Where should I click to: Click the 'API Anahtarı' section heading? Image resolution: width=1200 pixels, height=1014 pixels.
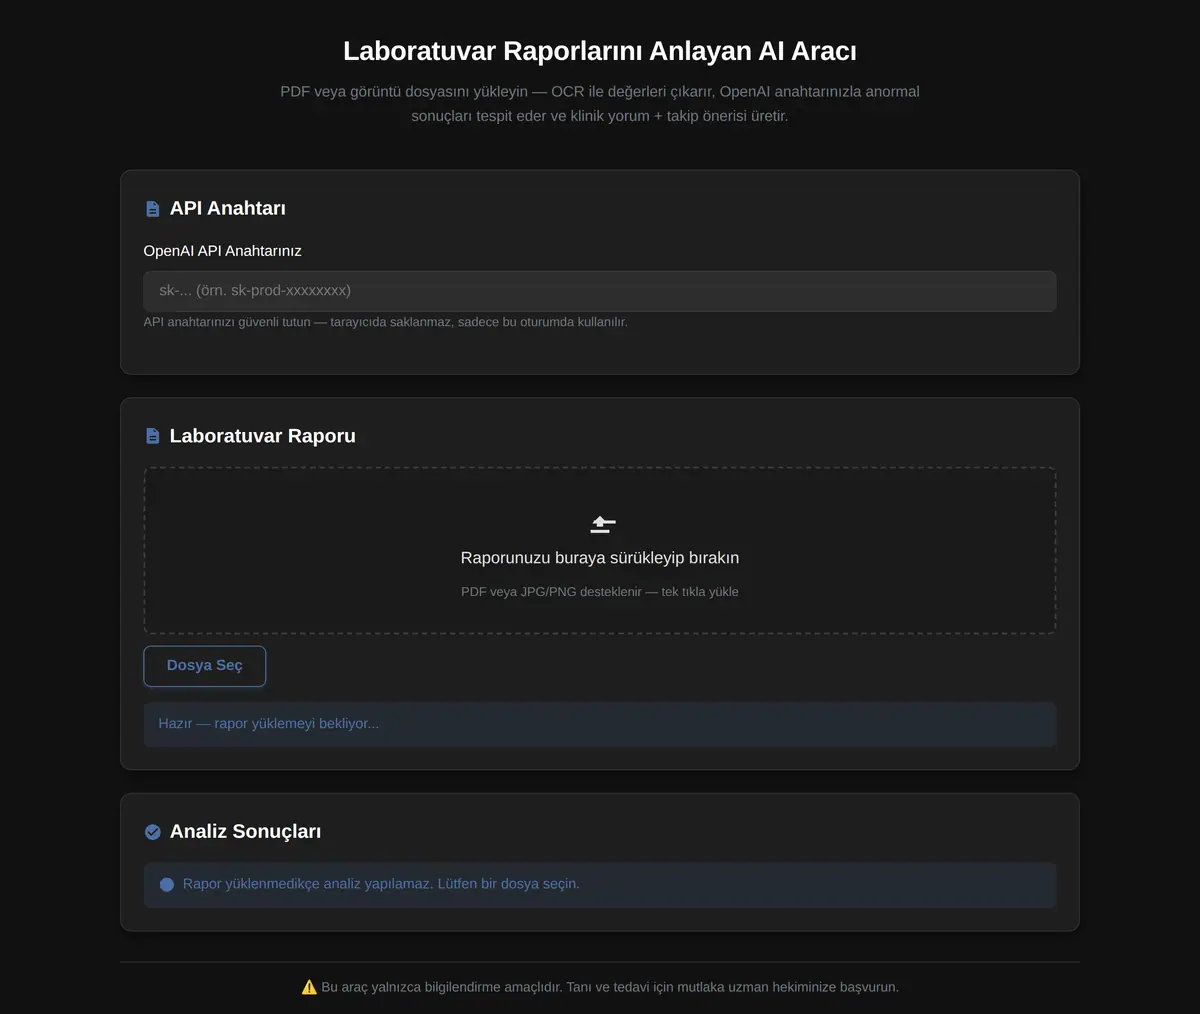[228, 208]
